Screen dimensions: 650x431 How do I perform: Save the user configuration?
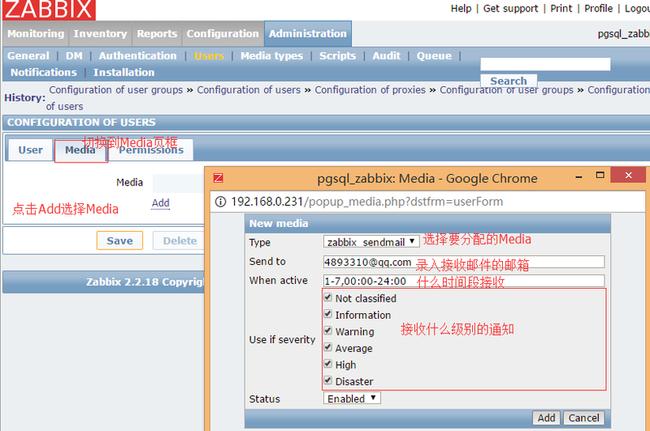(119, 241)
